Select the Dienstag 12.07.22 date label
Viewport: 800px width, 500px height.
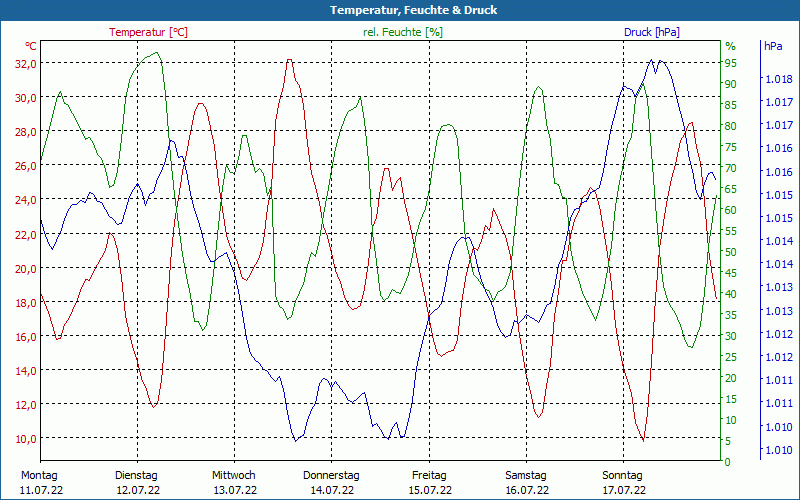137,482
